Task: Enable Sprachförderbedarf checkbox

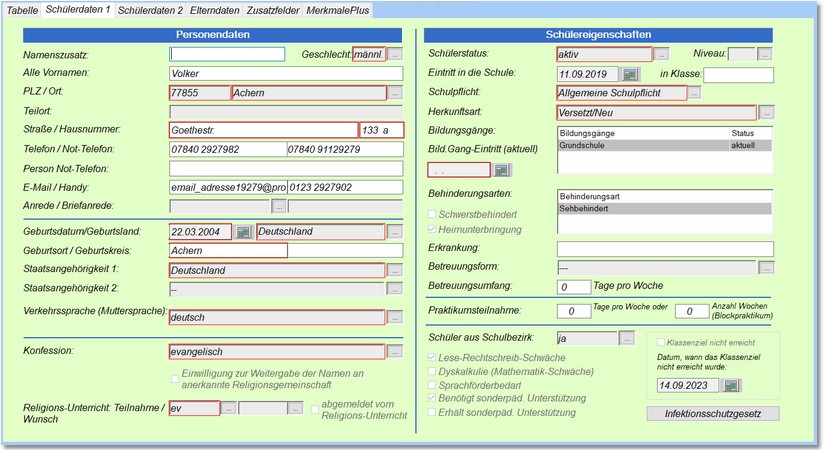Action: point(433,383)
